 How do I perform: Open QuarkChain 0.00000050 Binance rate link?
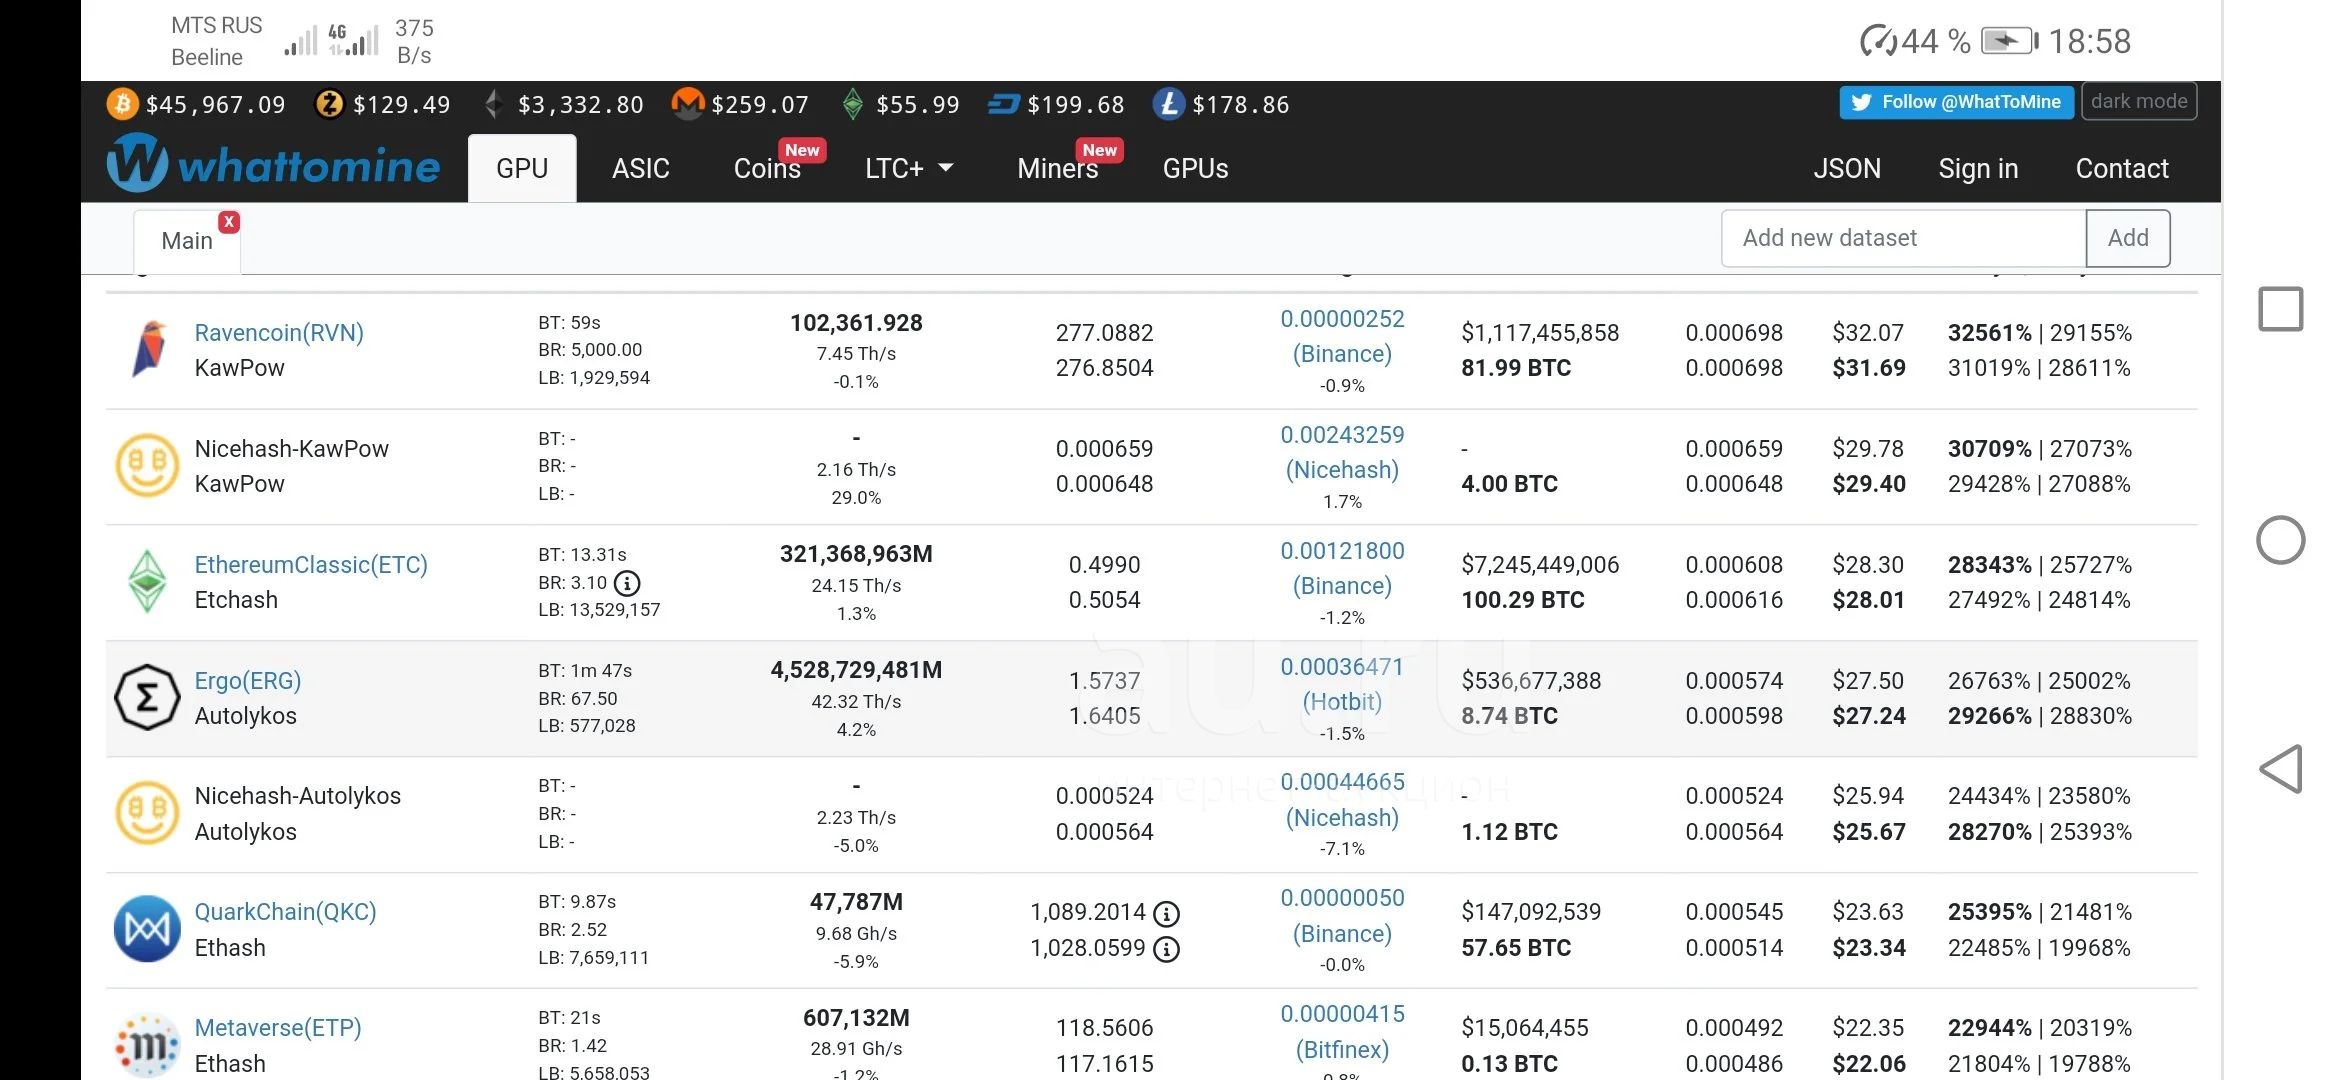[1342, 916]
